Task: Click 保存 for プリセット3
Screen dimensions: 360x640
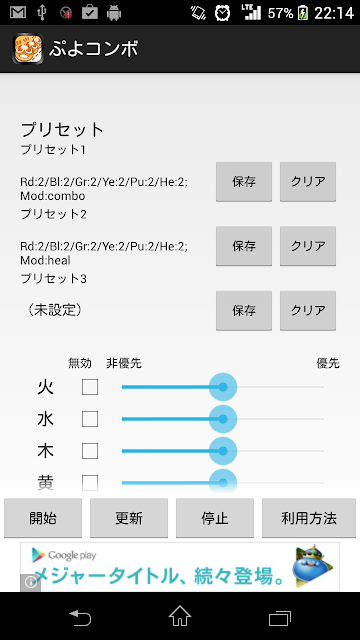Action: coord(244,311)
